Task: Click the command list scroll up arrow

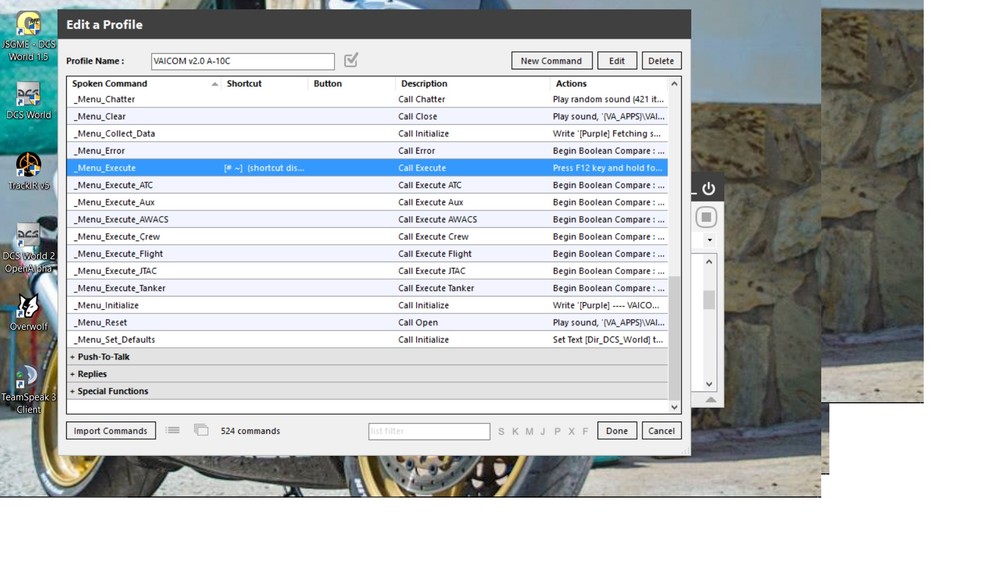Action: pyautogui.click(x=674, y=84)
